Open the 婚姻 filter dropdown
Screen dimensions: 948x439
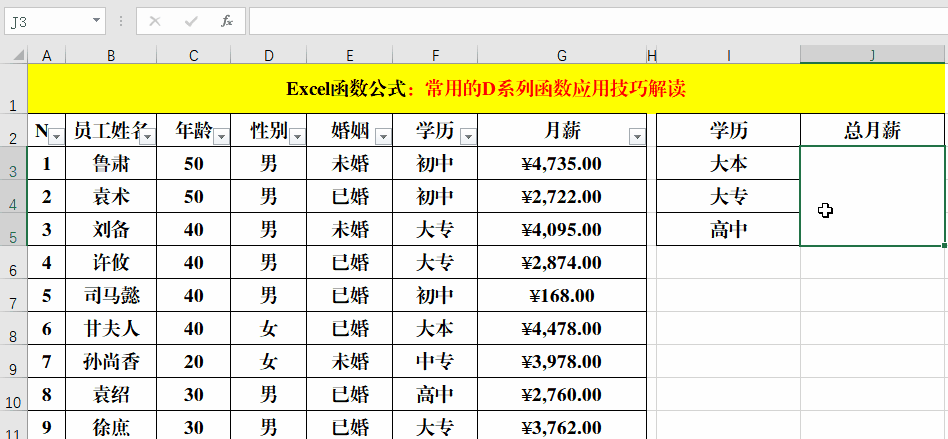pyautogui.click(x=383, y=138)
